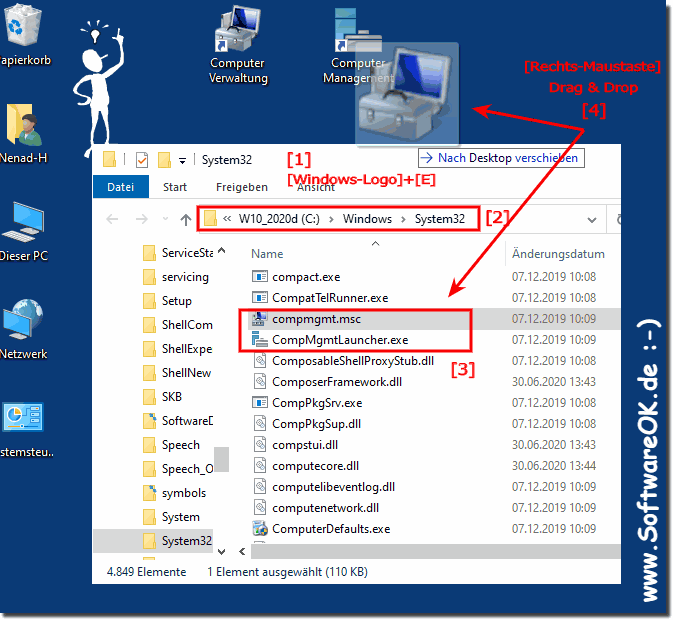Select the SKB folder in tree

tap(162, 397)
